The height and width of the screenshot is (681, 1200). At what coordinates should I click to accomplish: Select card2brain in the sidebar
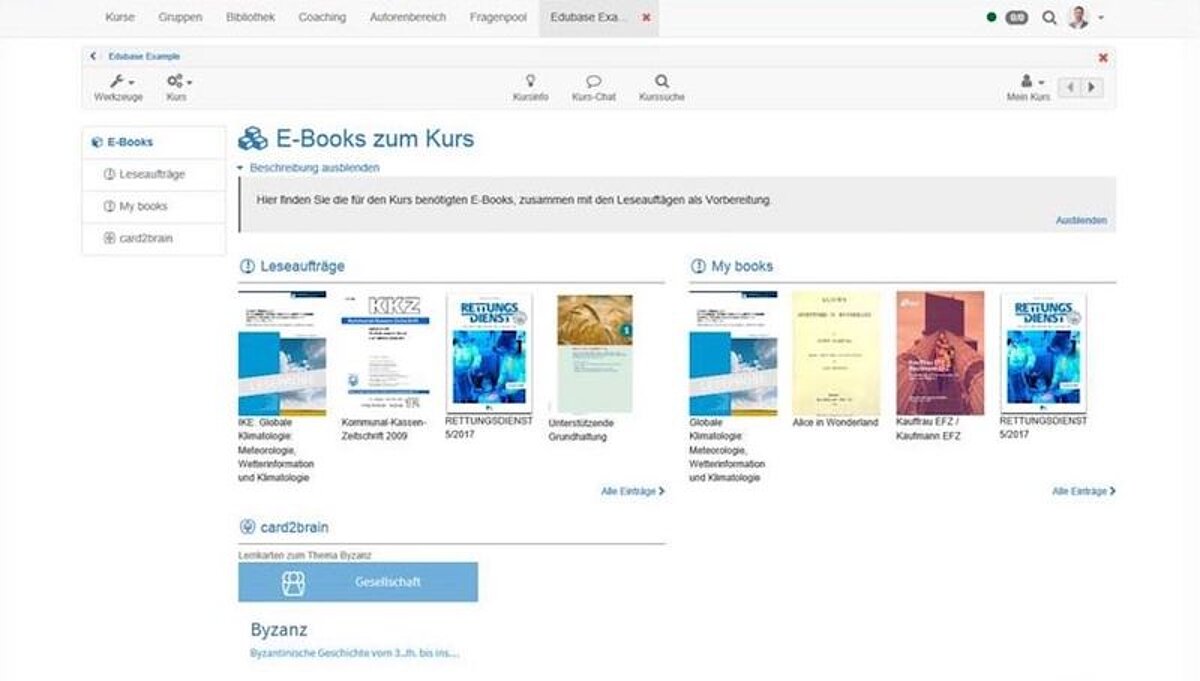146,238
